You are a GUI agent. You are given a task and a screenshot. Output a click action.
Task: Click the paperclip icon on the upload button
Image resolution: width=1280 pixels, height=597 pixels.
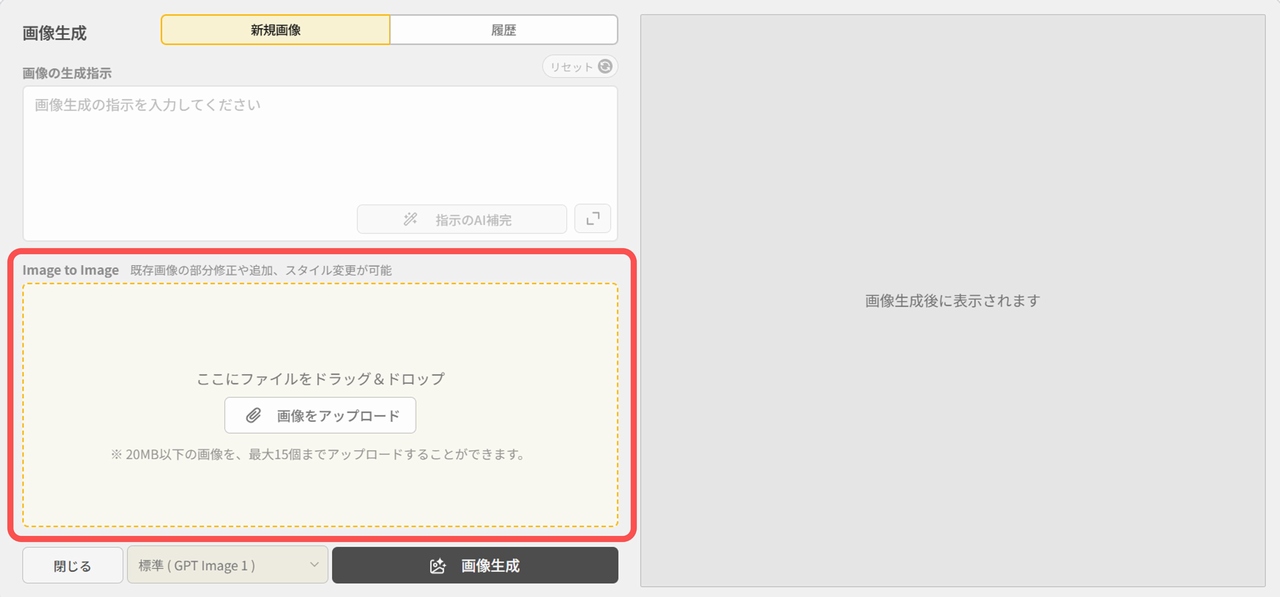click(x=254, y=416)
